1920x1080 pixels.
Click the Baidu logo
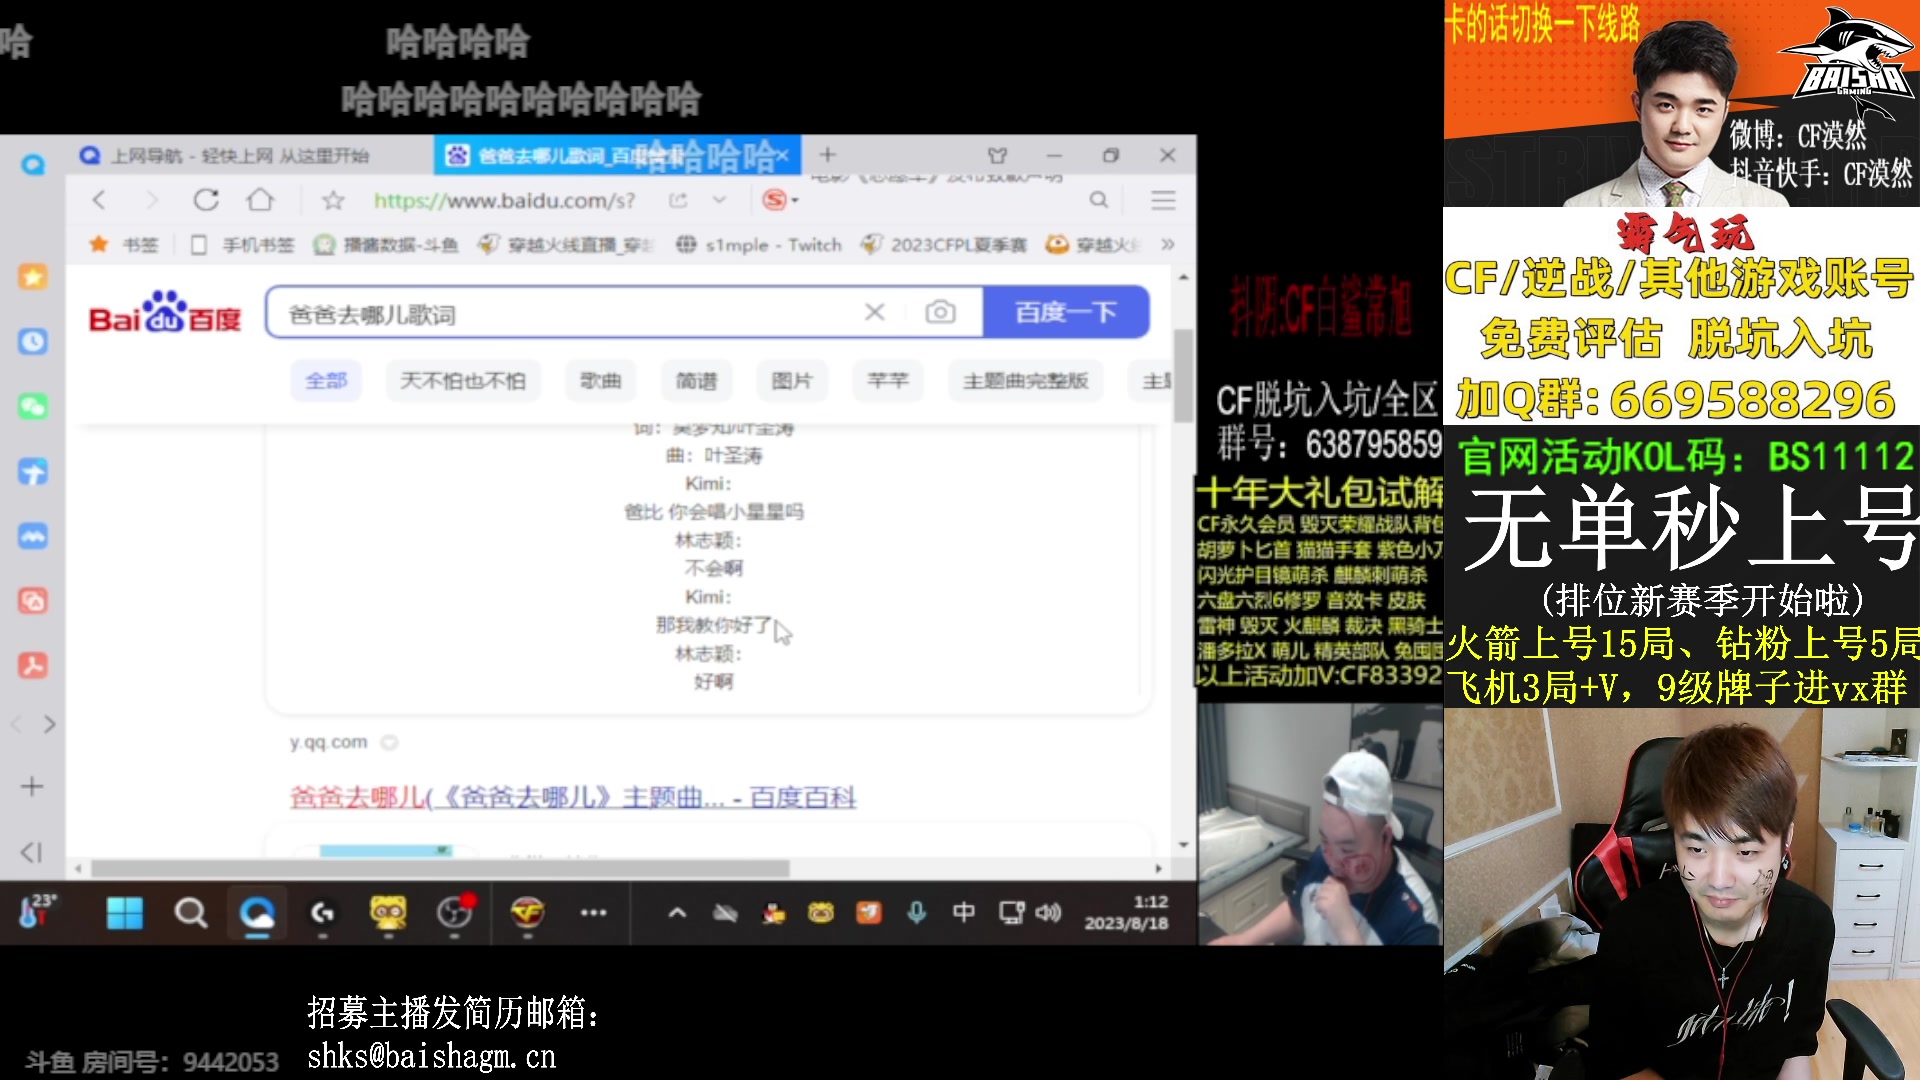tap(165, 313)
